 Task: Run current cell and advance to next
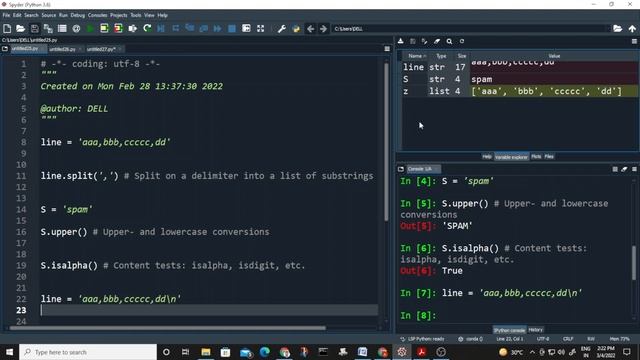pos(118,29)
